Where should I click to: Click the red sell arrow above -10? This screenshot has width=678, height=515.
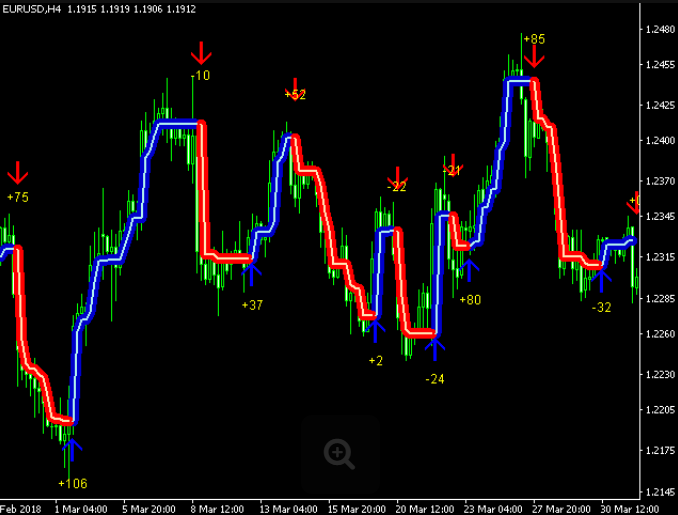(201, 54)
